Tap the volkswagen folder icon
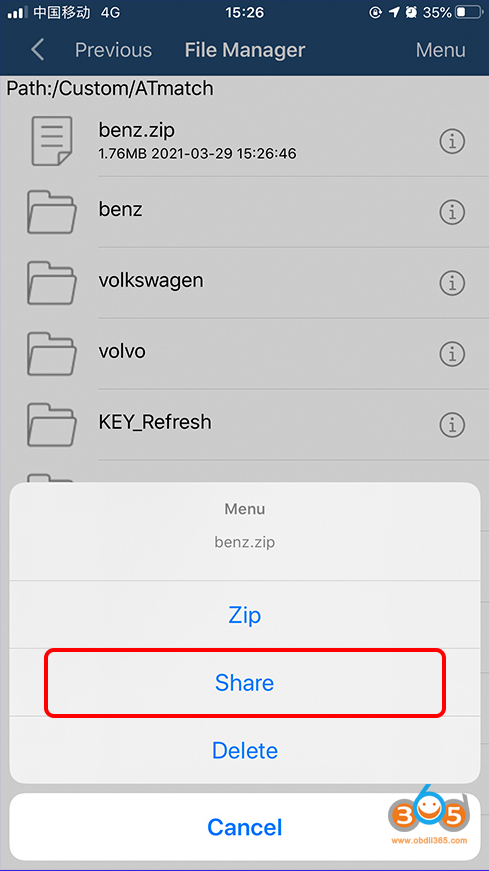This screenshot has width=489, height=871. [52, 283]
